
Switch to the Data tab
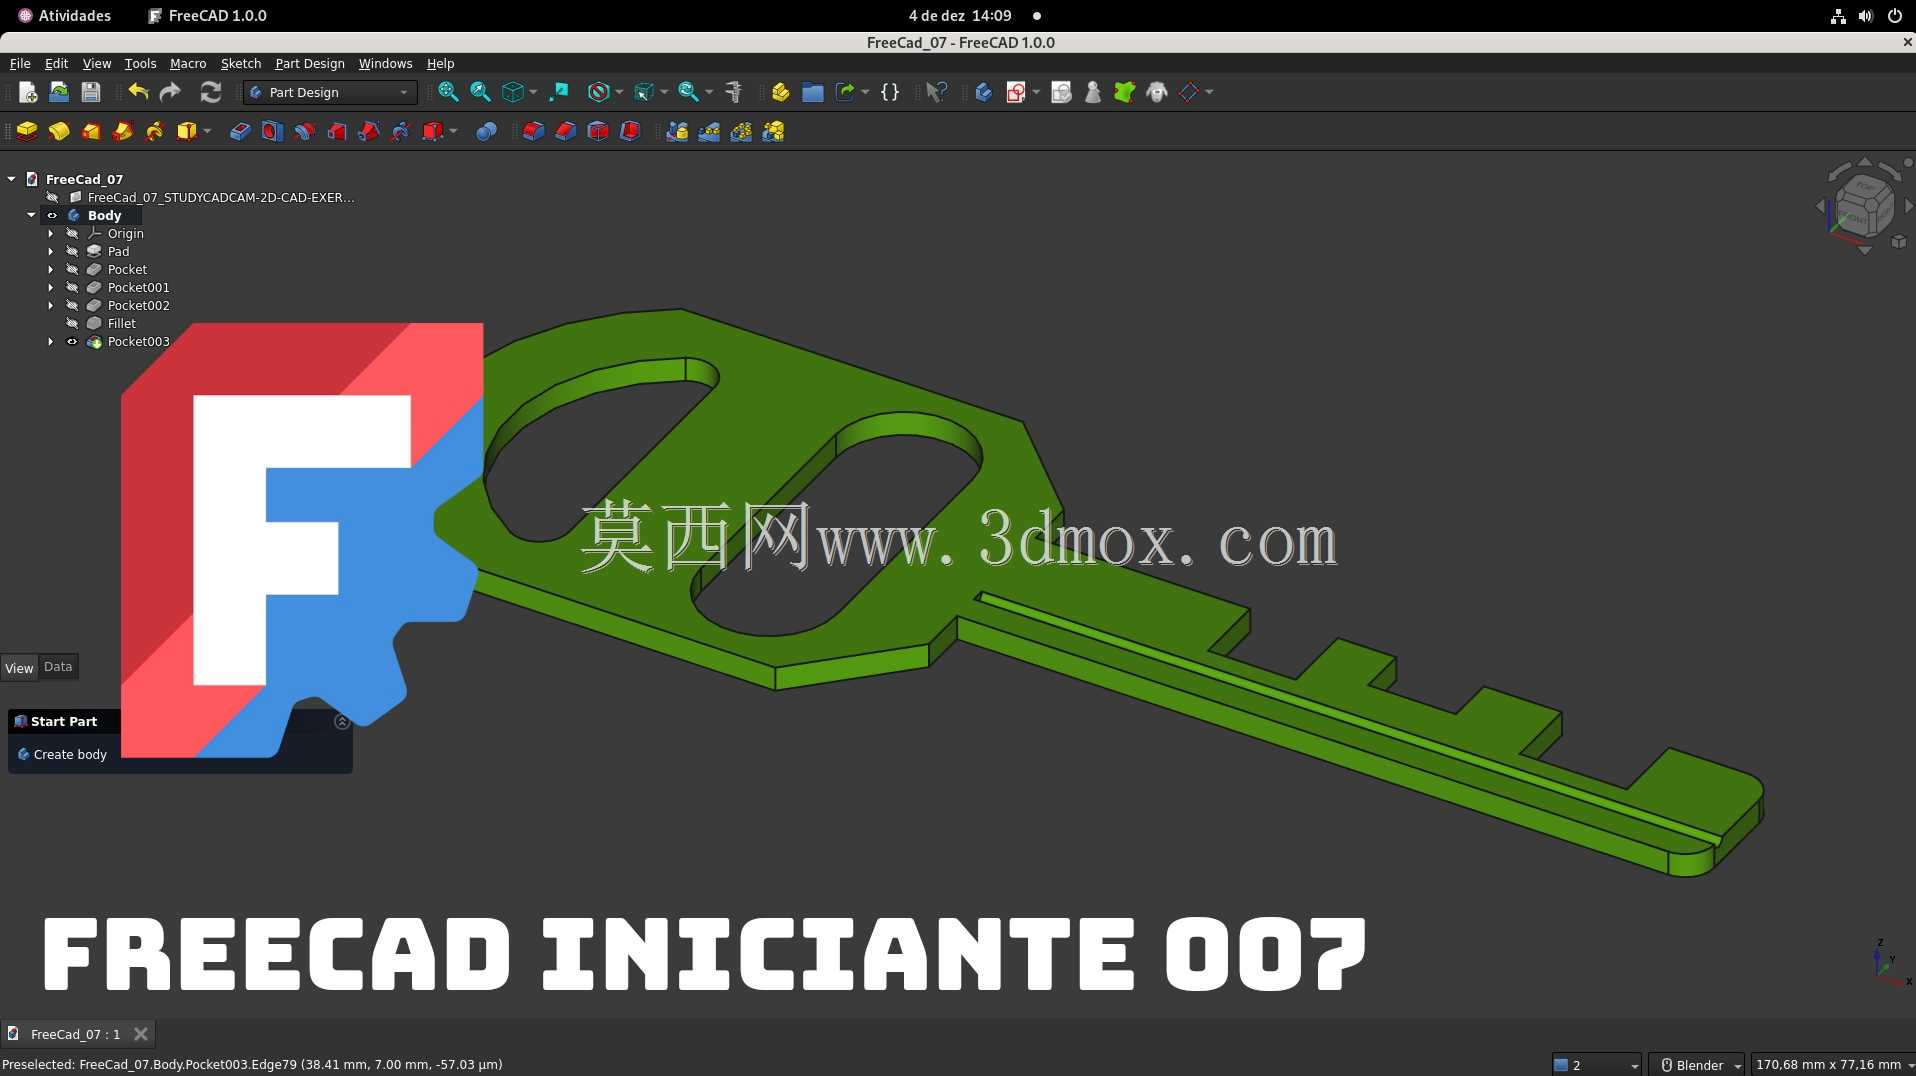(58, 667)
